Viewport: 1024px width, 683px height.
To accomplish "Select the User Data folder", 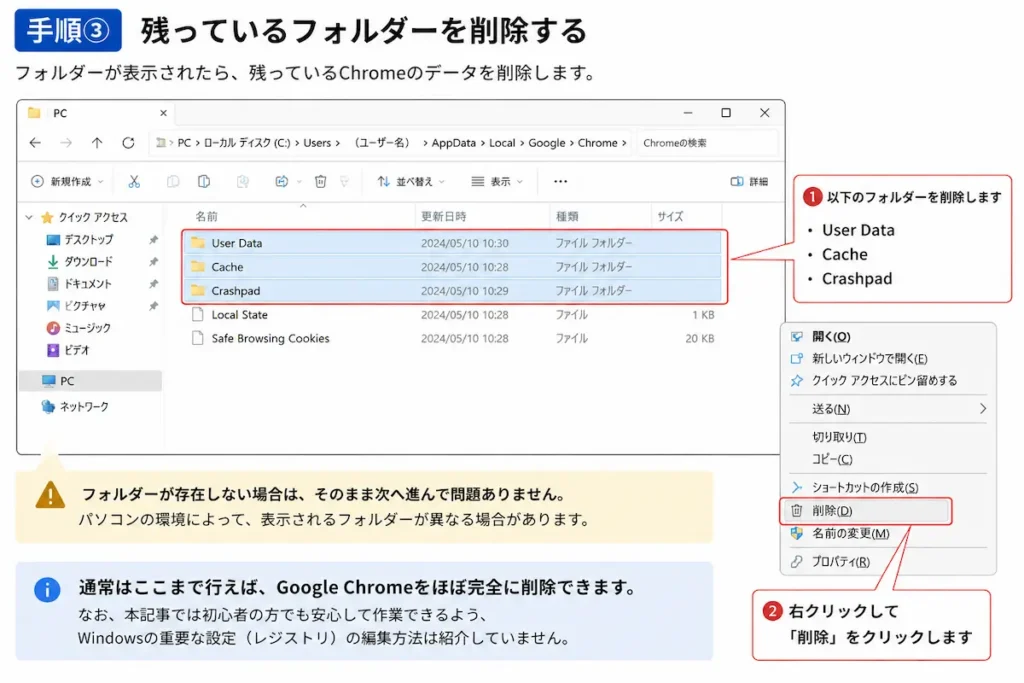I will point(453,243).
